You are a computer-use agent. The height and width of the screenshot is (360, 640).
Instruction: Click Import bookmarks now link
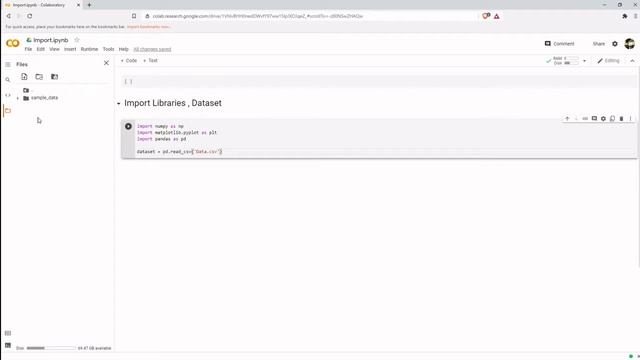[149, 27]
